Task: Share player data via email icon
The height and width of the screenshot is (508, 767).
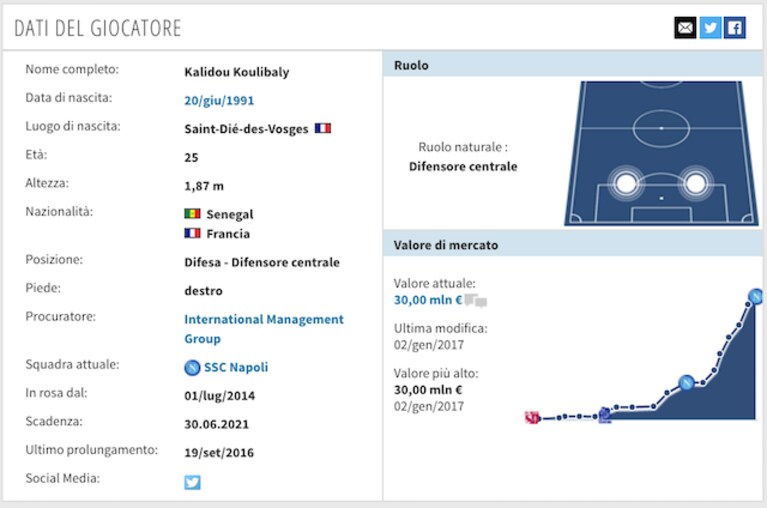Action: [685, 28]
